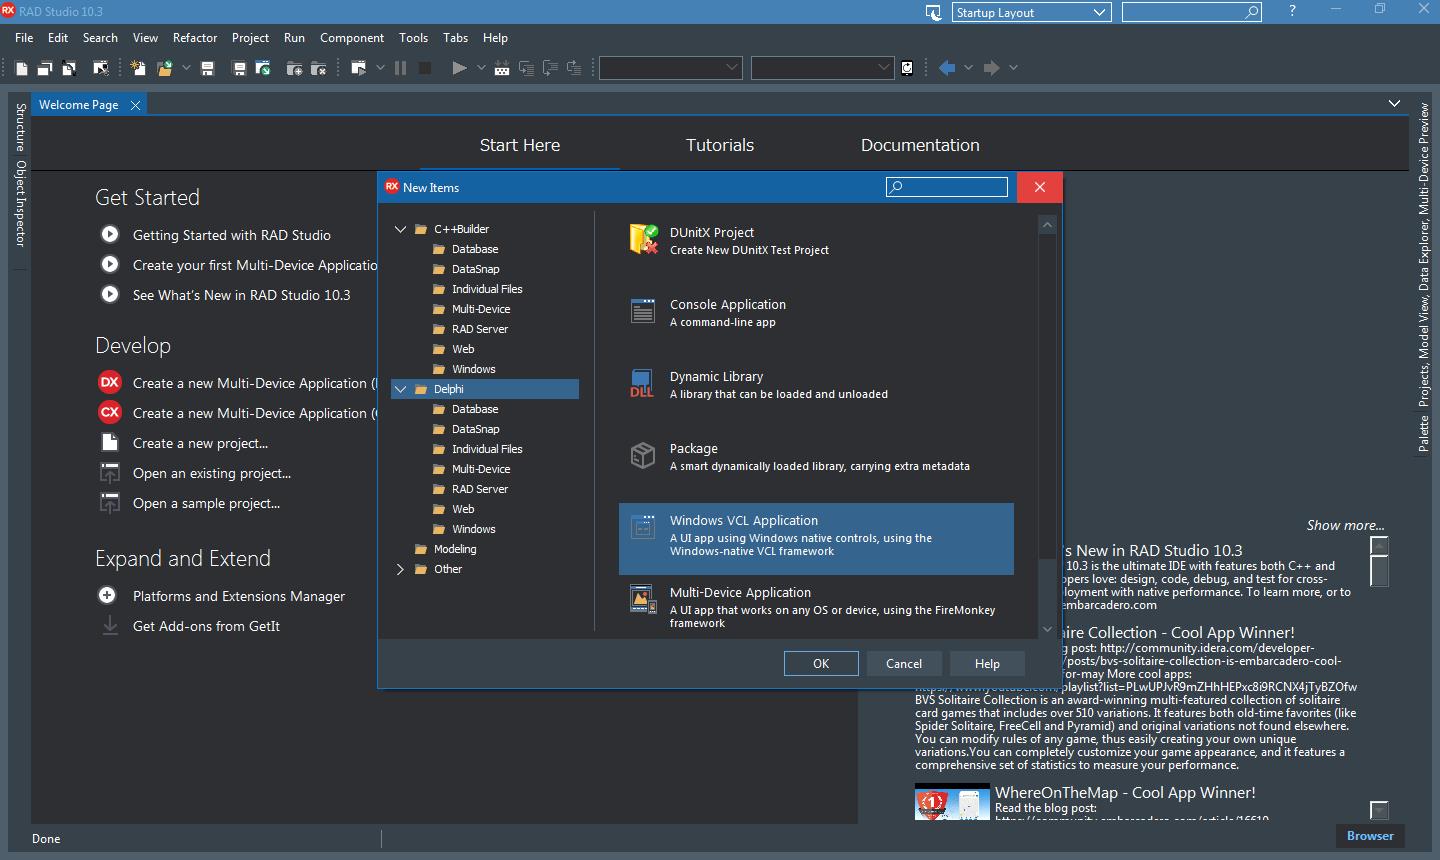Click the Remove File from Project icon
This screenshot has width=1440, height=860.
pyautogui.click(x=319, y=68)
